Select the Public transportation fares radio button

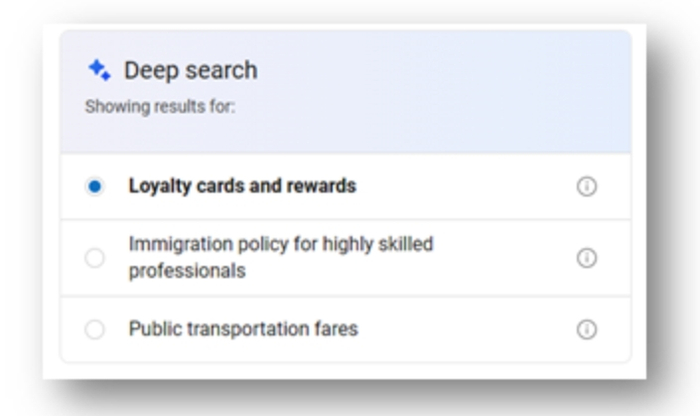coord(94,329)
